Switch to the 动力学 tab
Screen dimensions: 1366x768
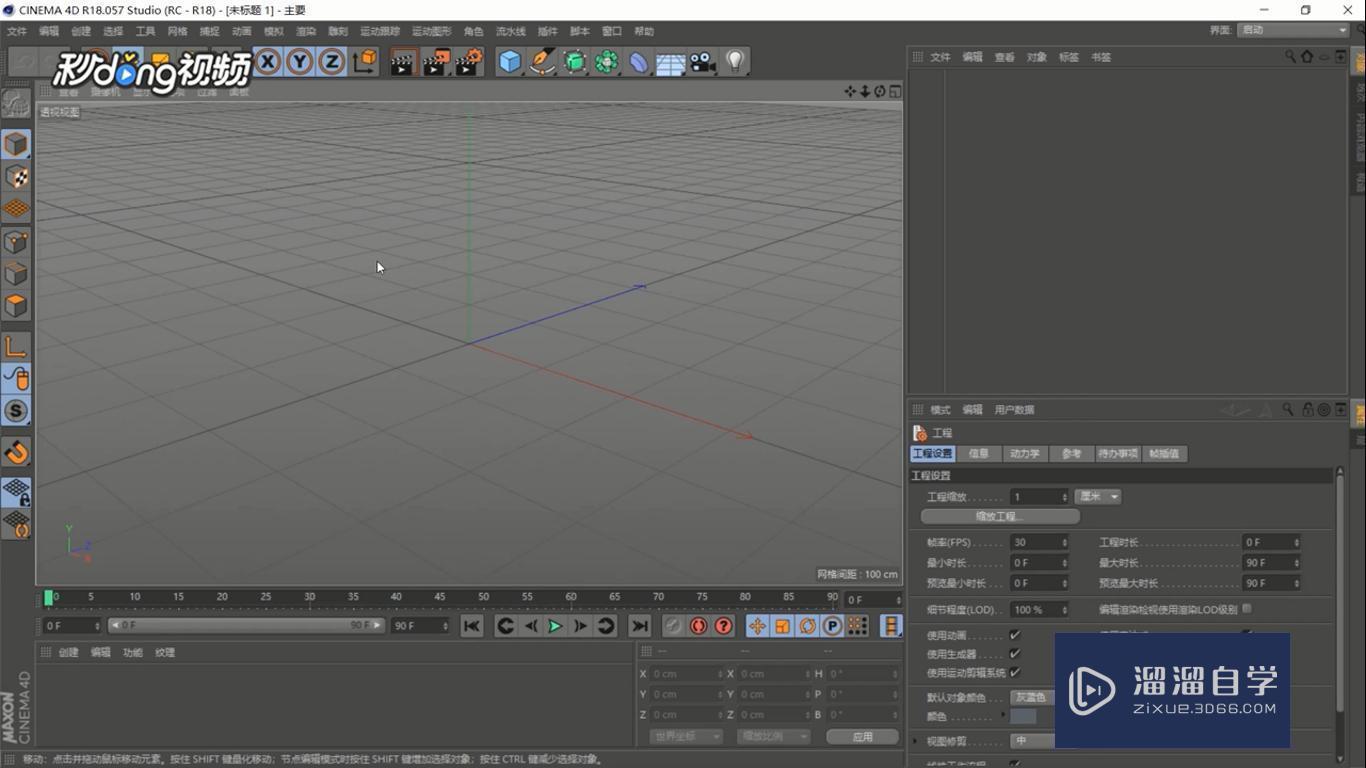tap(1024, 454)
